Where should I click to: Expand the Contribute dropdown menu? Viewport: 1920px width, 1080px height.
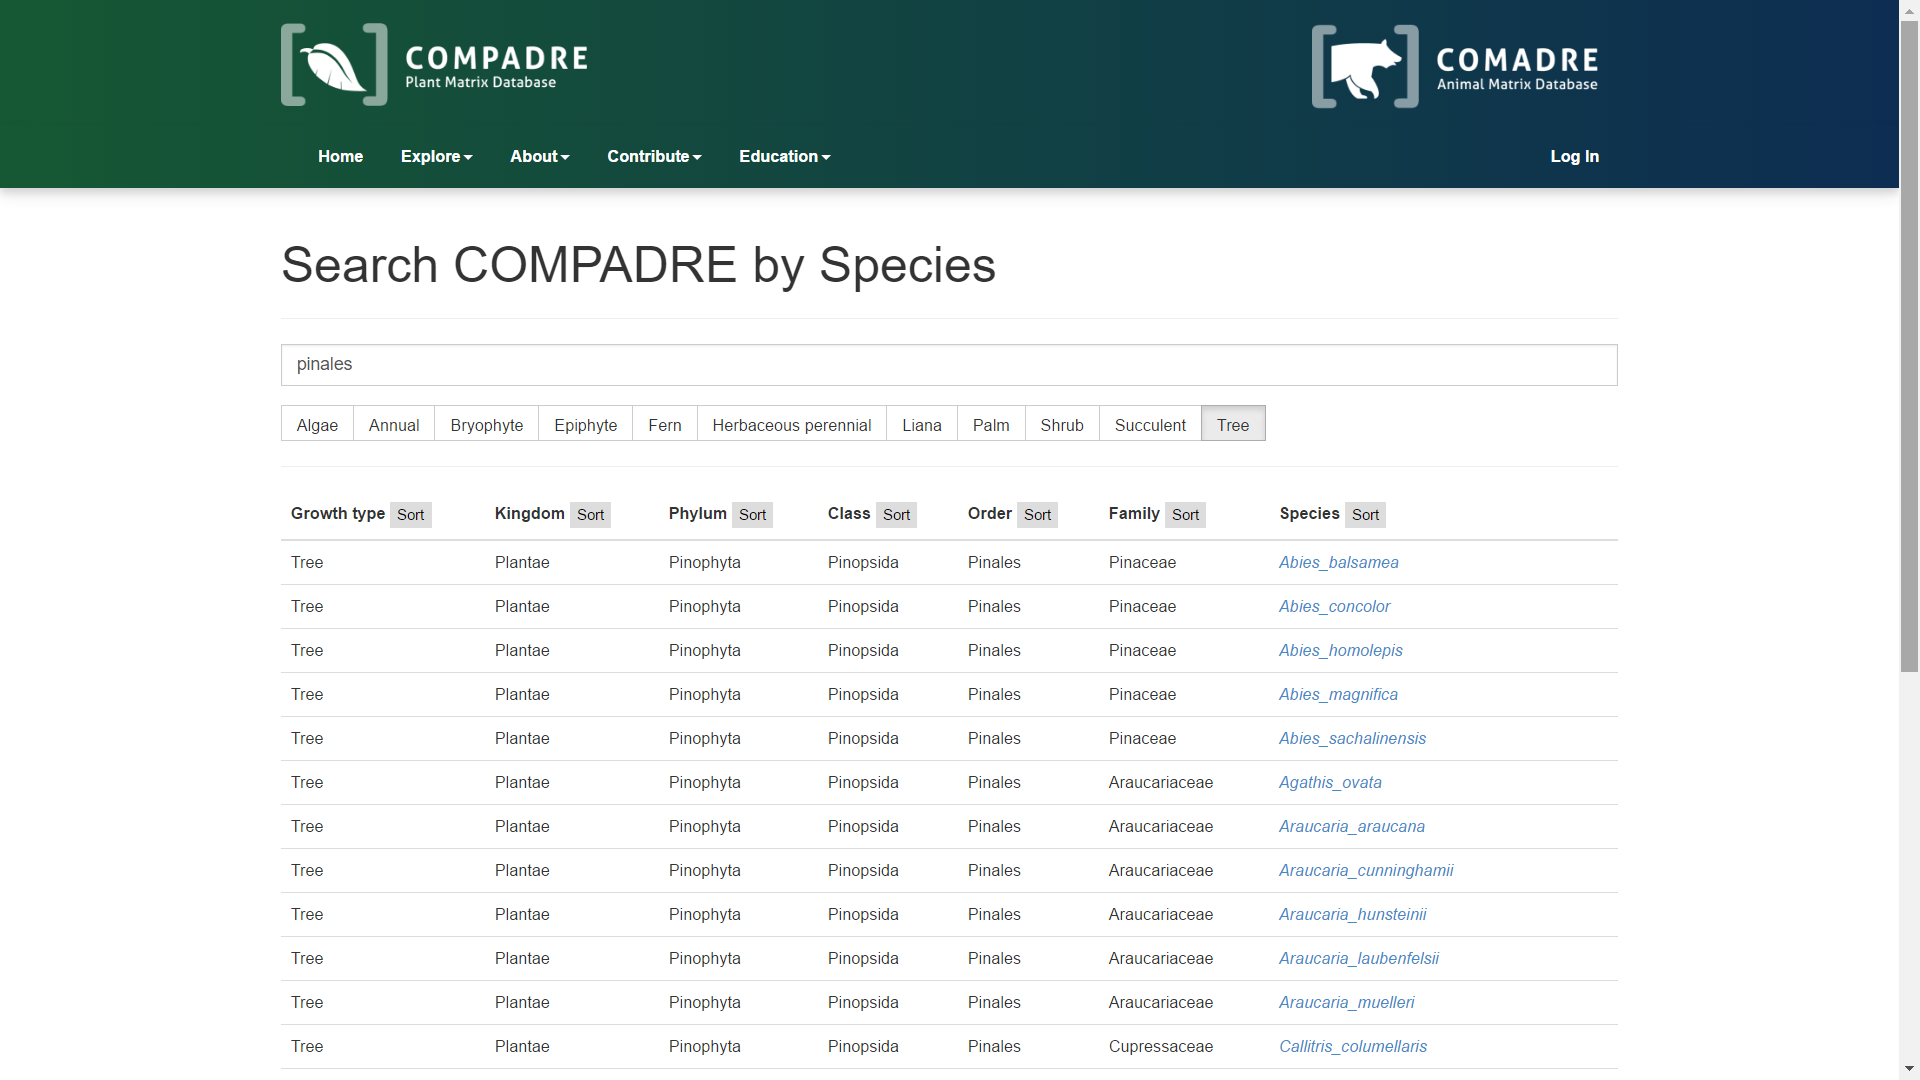coord(654,156)
